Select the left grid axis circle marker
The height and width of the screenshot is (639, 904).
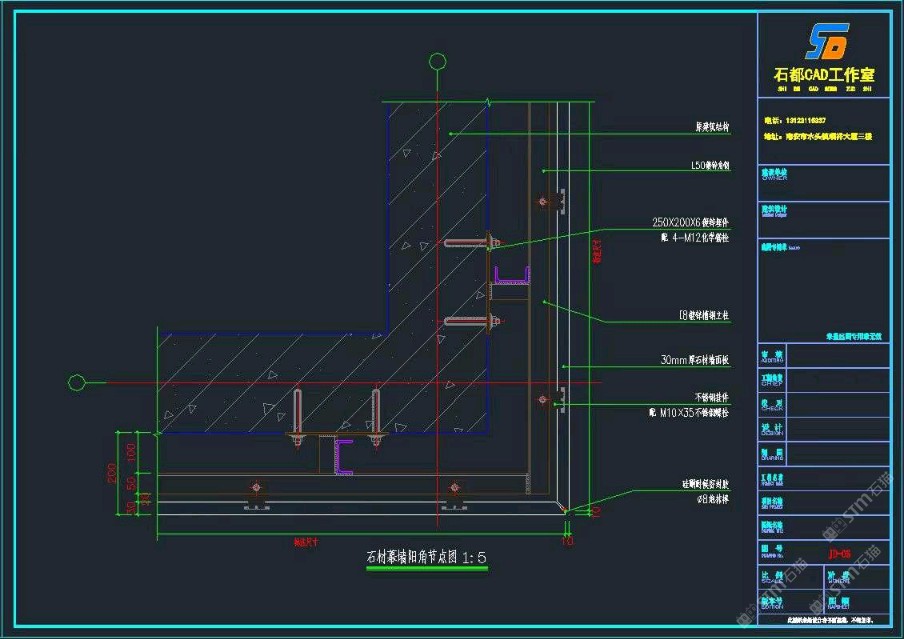(x=75, y=382)
